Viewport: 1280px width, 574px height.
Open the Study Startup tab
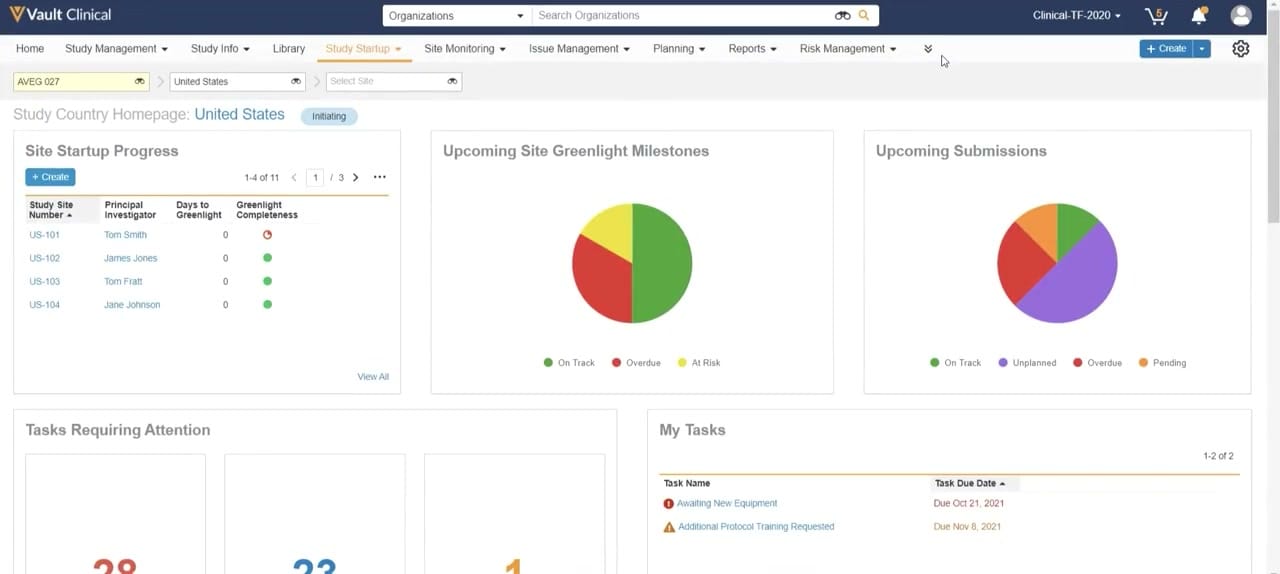click(x=364, y=49)
